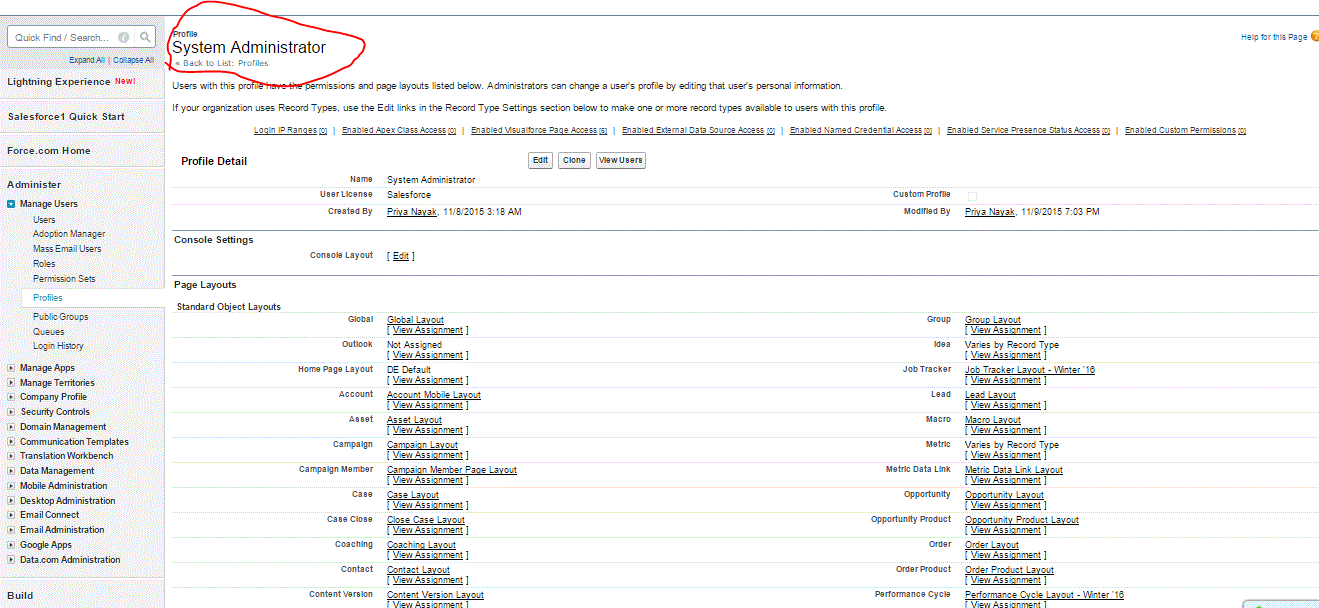Open Force.com Home in the sidebar
The width and height of the screenshot is (1319, 608).
(49, 151)
